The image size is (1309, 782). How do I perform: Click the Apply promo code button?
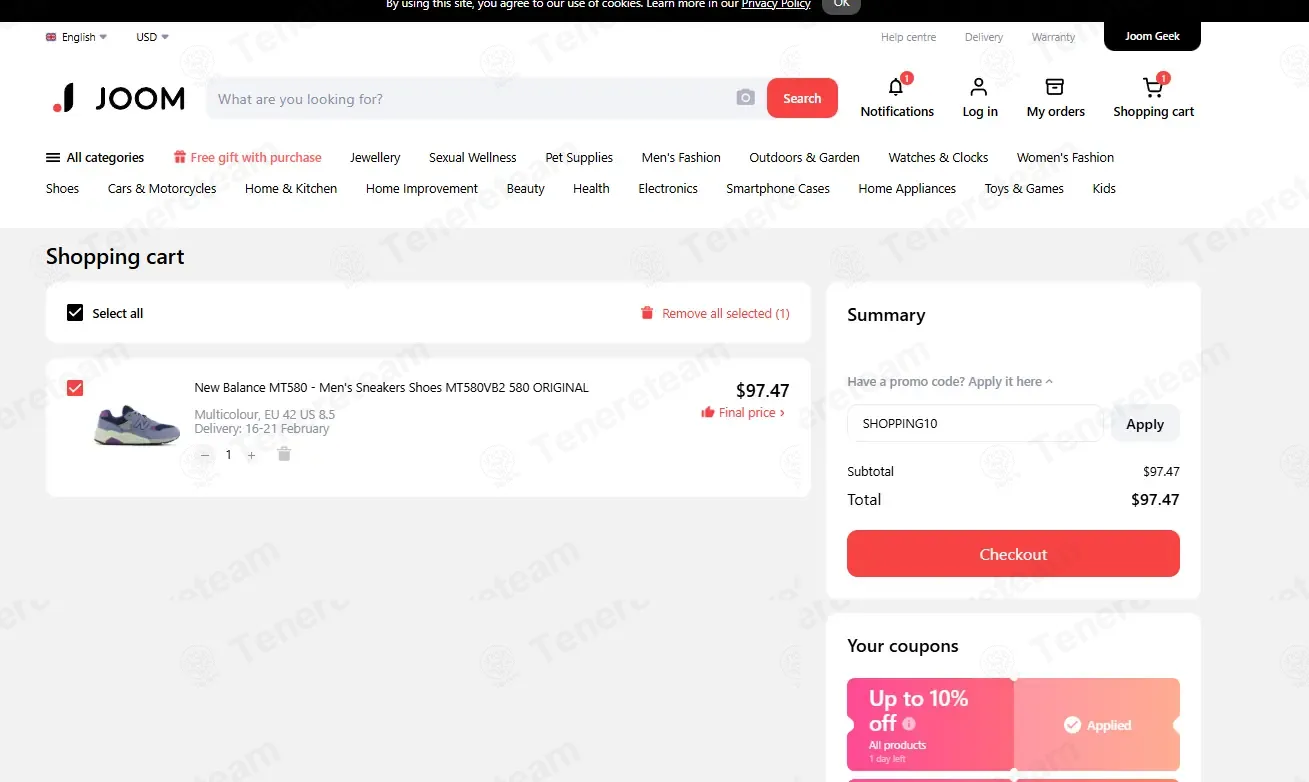tap(1145, 423)
